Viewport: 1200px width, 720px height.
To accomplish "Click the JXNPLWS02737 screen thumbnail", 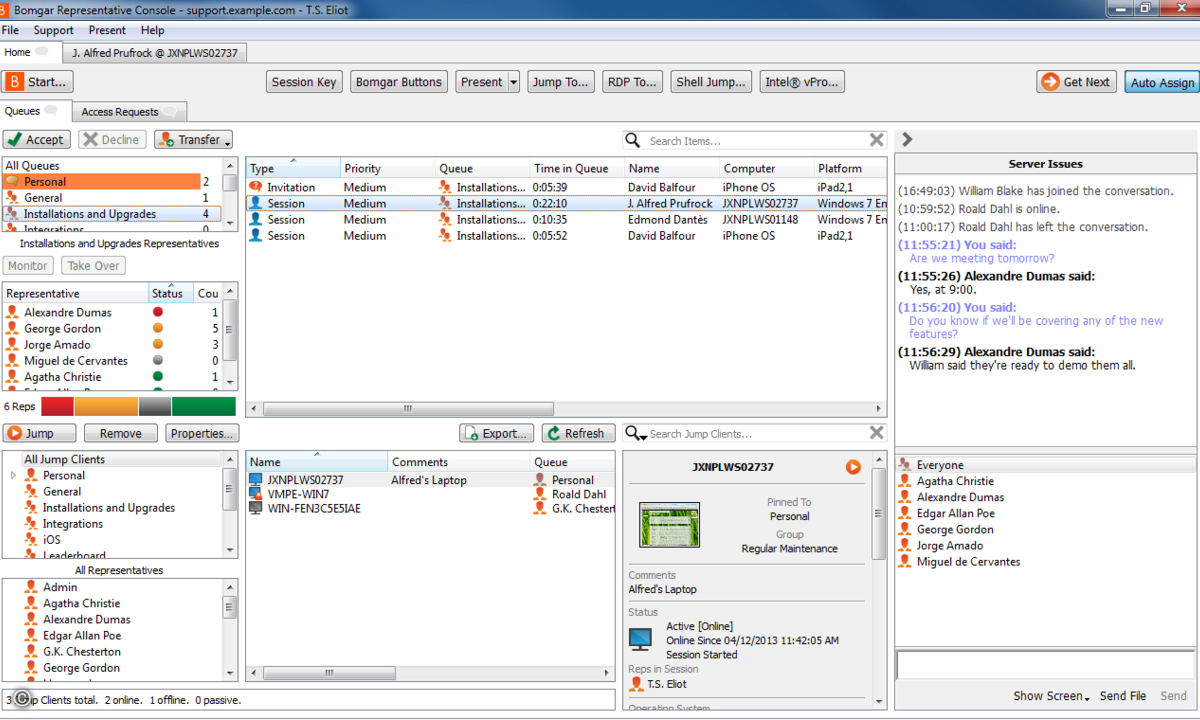I will pyautogui.click(x=670, y=524).
